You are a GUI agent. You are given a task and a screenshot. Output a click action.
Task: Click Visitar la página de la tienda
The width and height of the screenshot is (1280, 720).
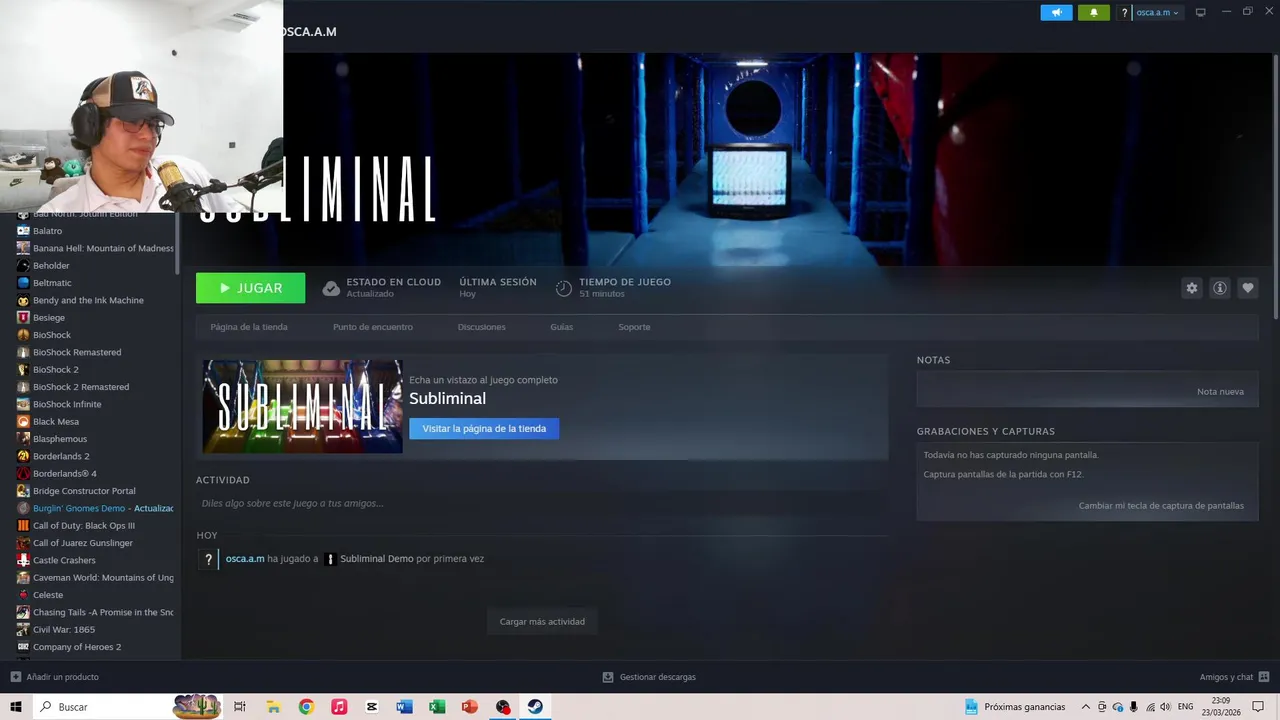pyautogui.click(x=484, y=429)
